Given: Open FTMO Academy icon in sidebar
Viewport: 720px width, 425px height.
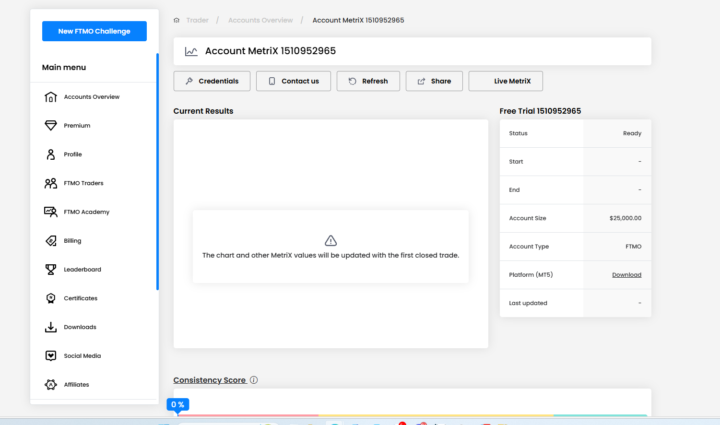Looking at the screenshot, I should coord(51,212).
